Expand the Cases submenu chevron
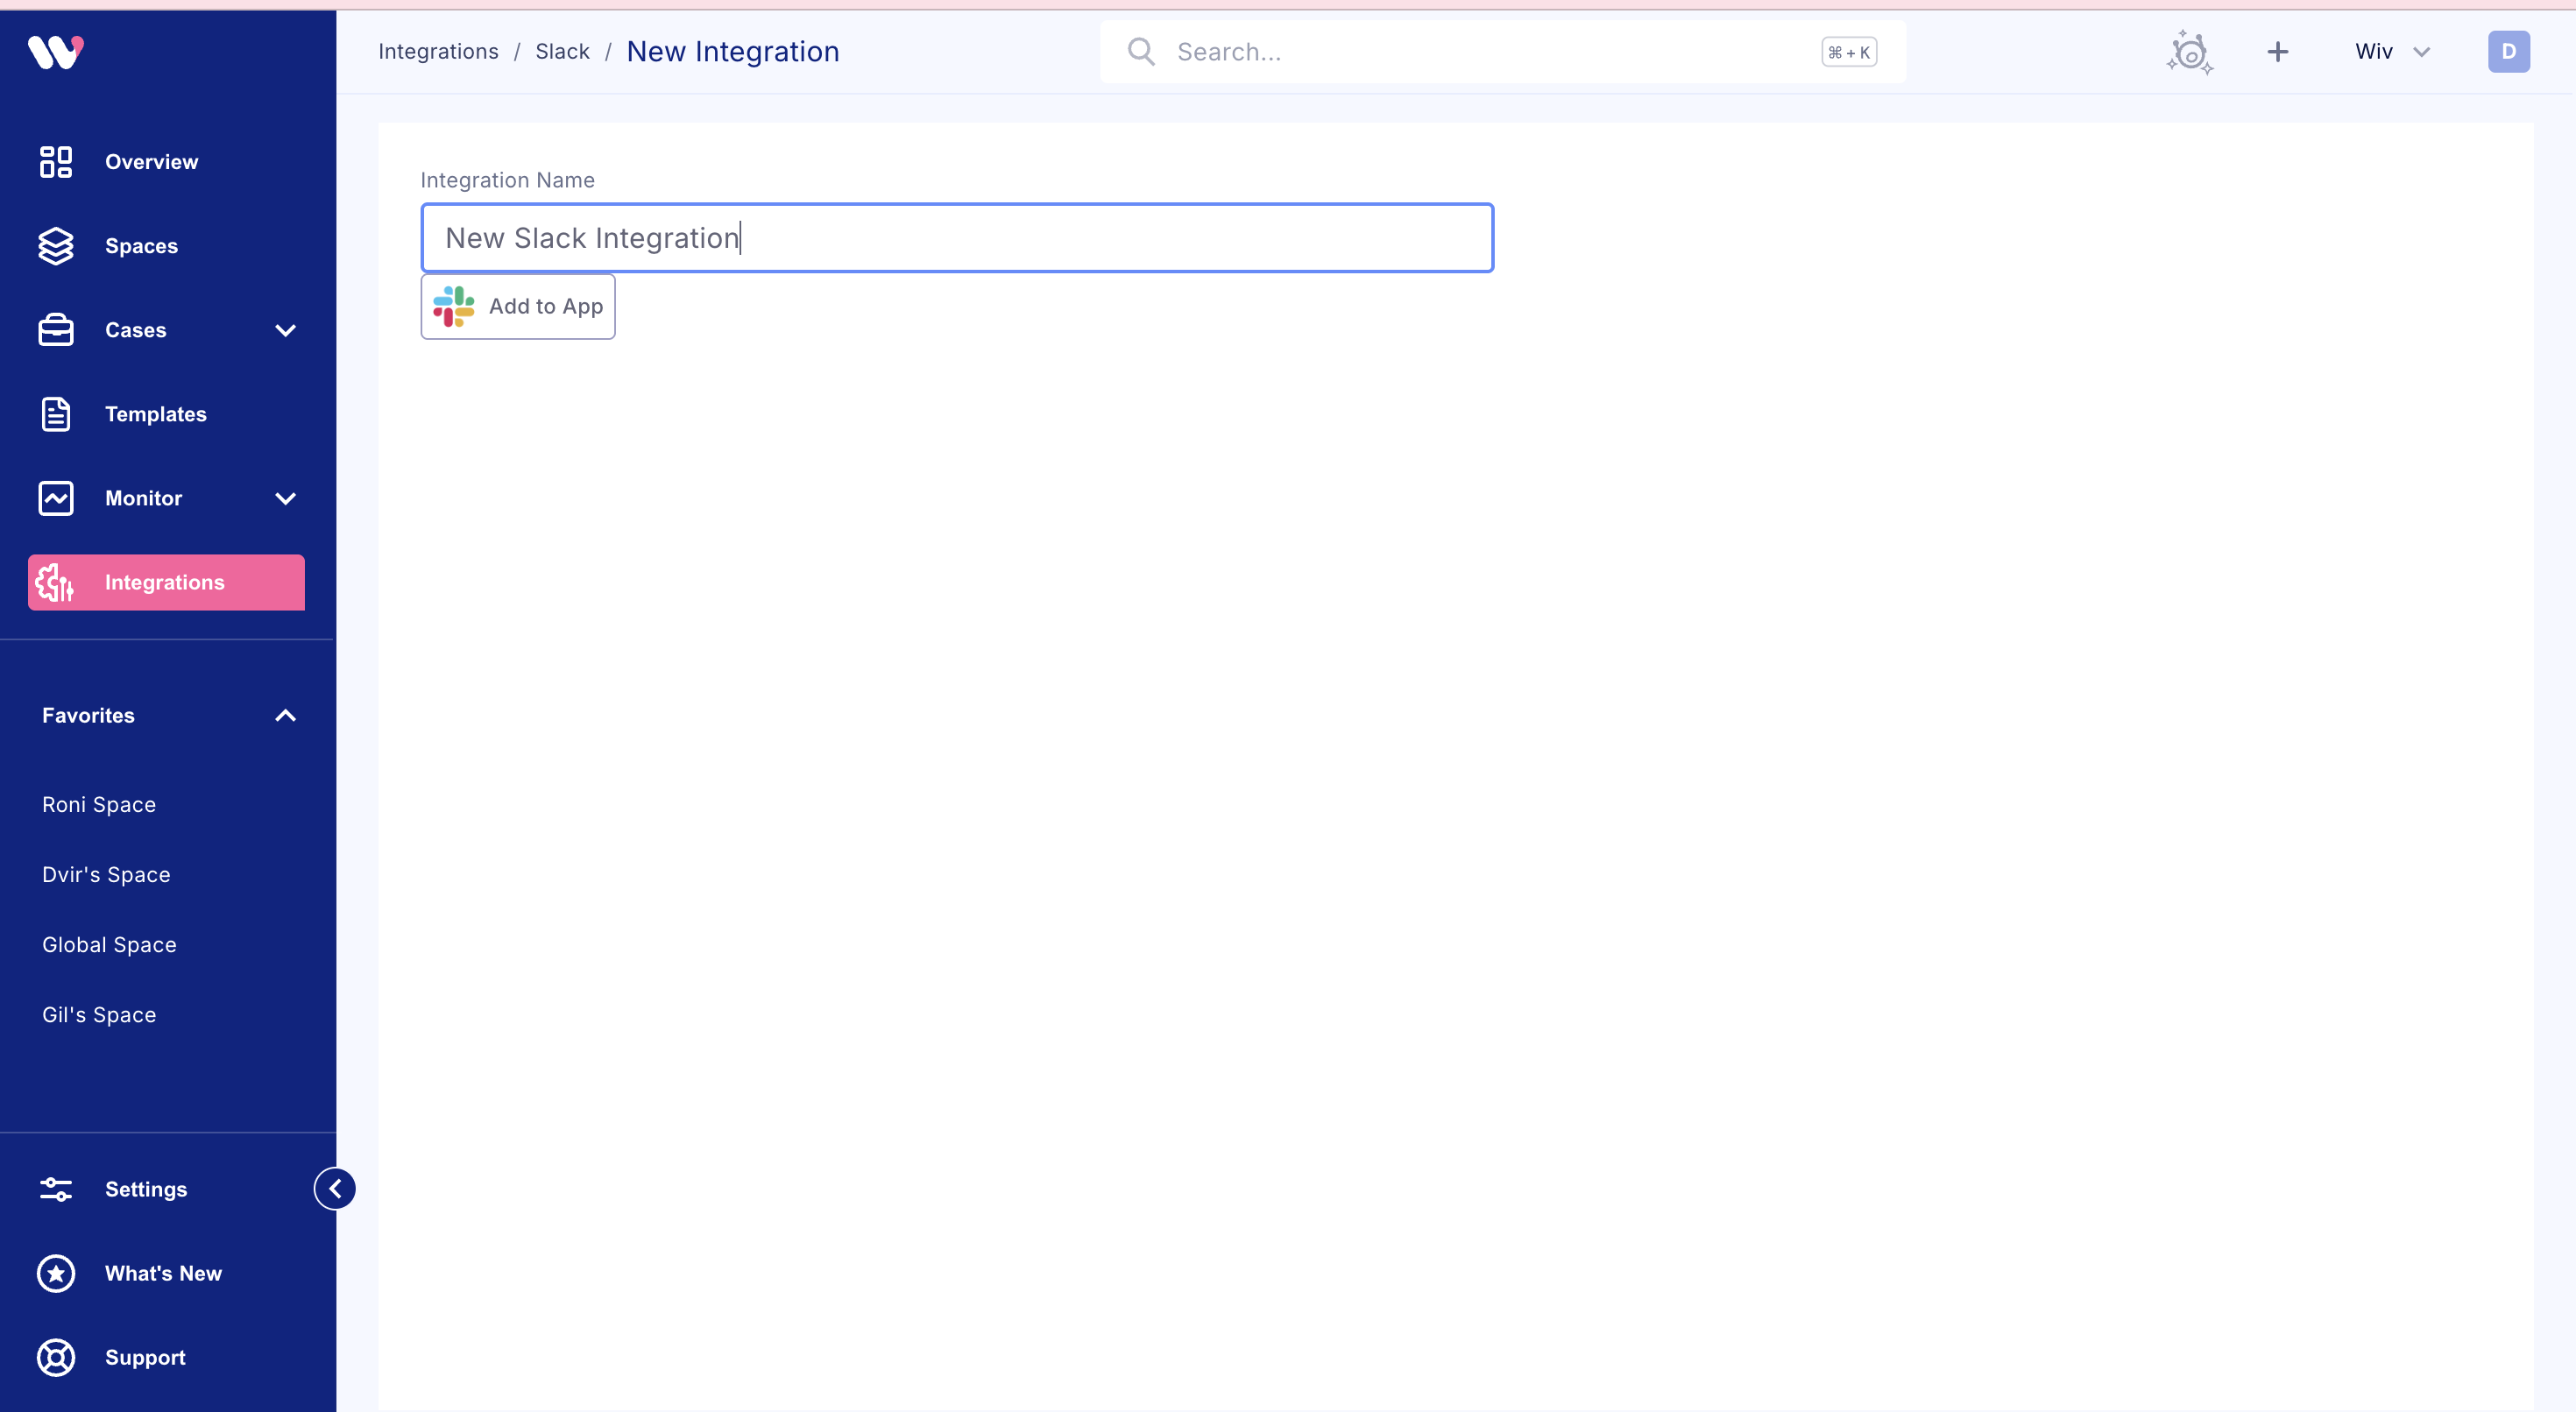Image resolution: width=2576 pixels, height=1412 pixels. (285, 330)
